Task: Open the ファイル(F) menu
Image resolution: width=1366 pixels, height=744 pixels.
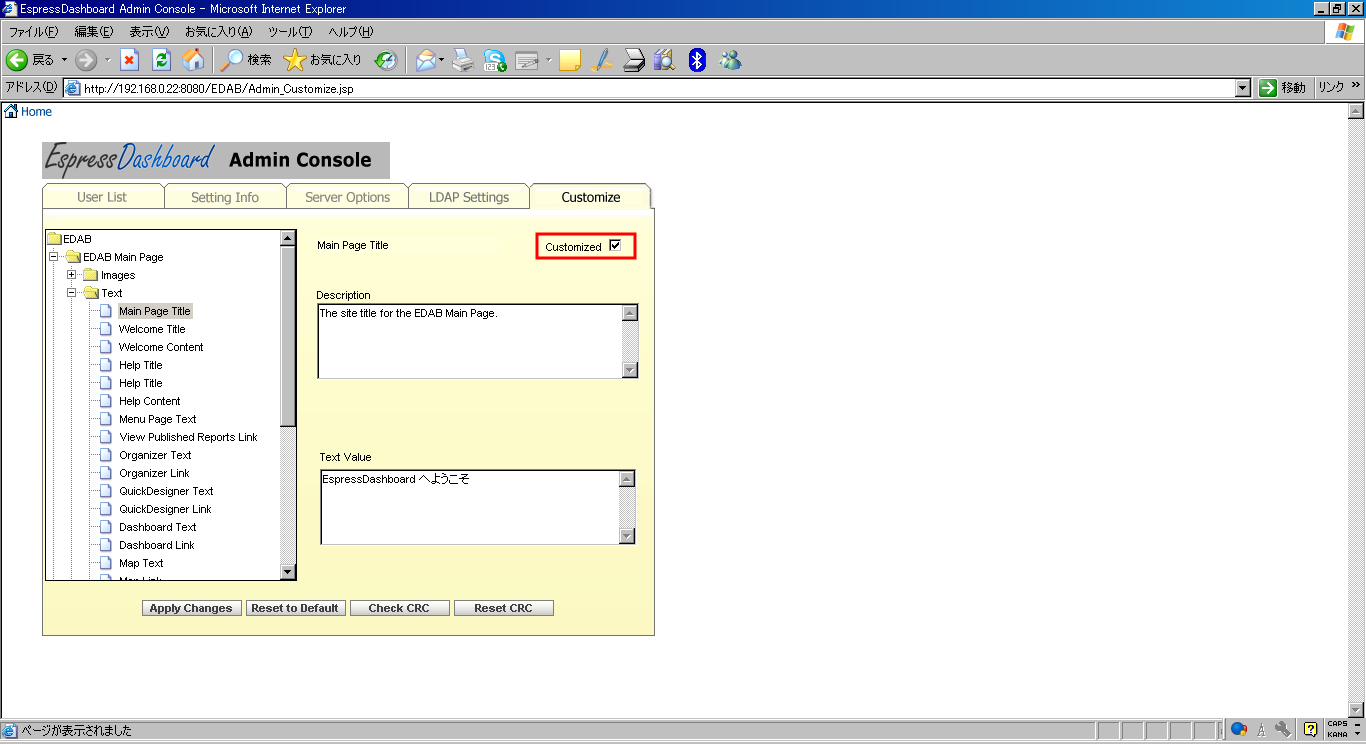Action: pos(34,32)
